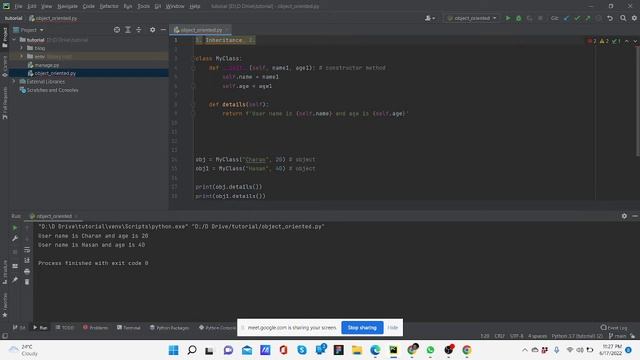Screen dimensions: 640x360
Task: Open the View menu
Action: pos(47,6)
